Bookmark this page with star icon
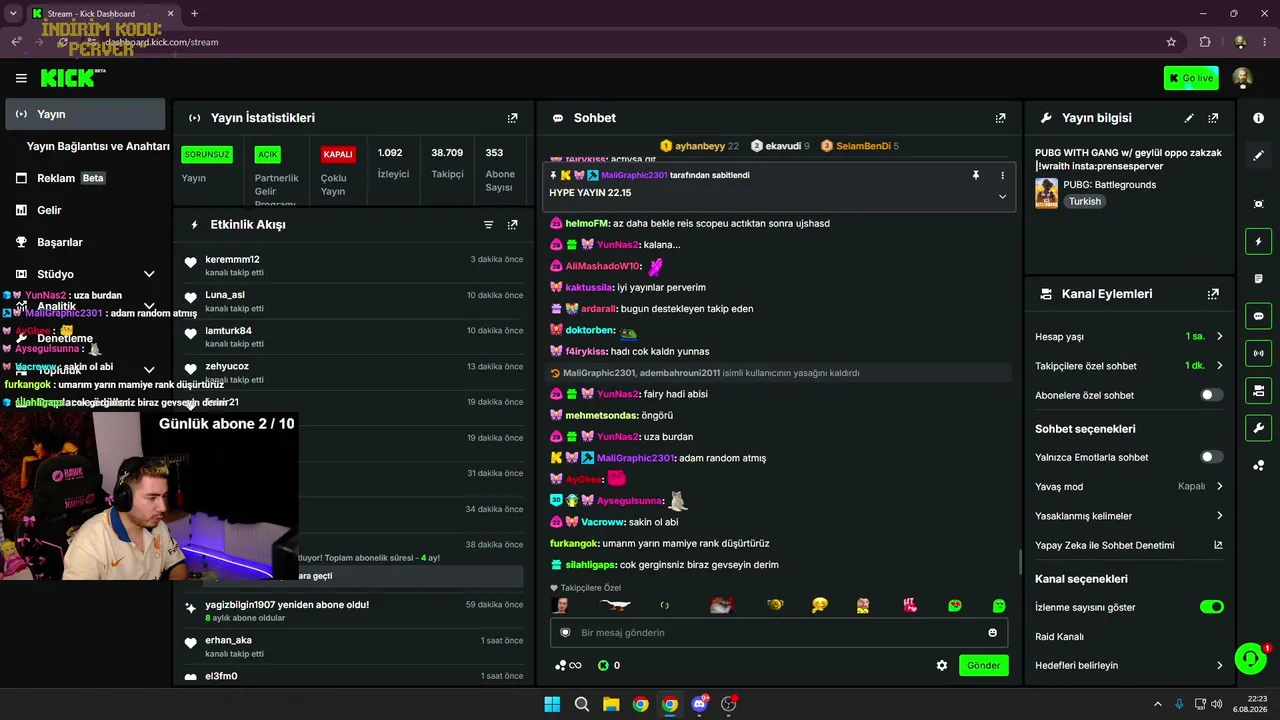The image size is (1280, 720). point(1171,42)
